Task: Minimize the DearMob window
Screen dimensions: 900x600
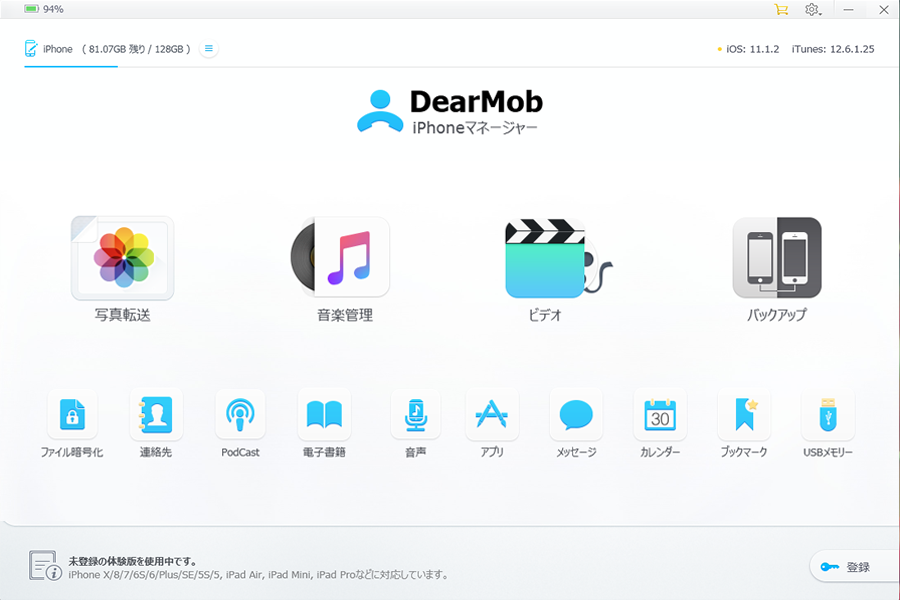Action: coord(848,9)
